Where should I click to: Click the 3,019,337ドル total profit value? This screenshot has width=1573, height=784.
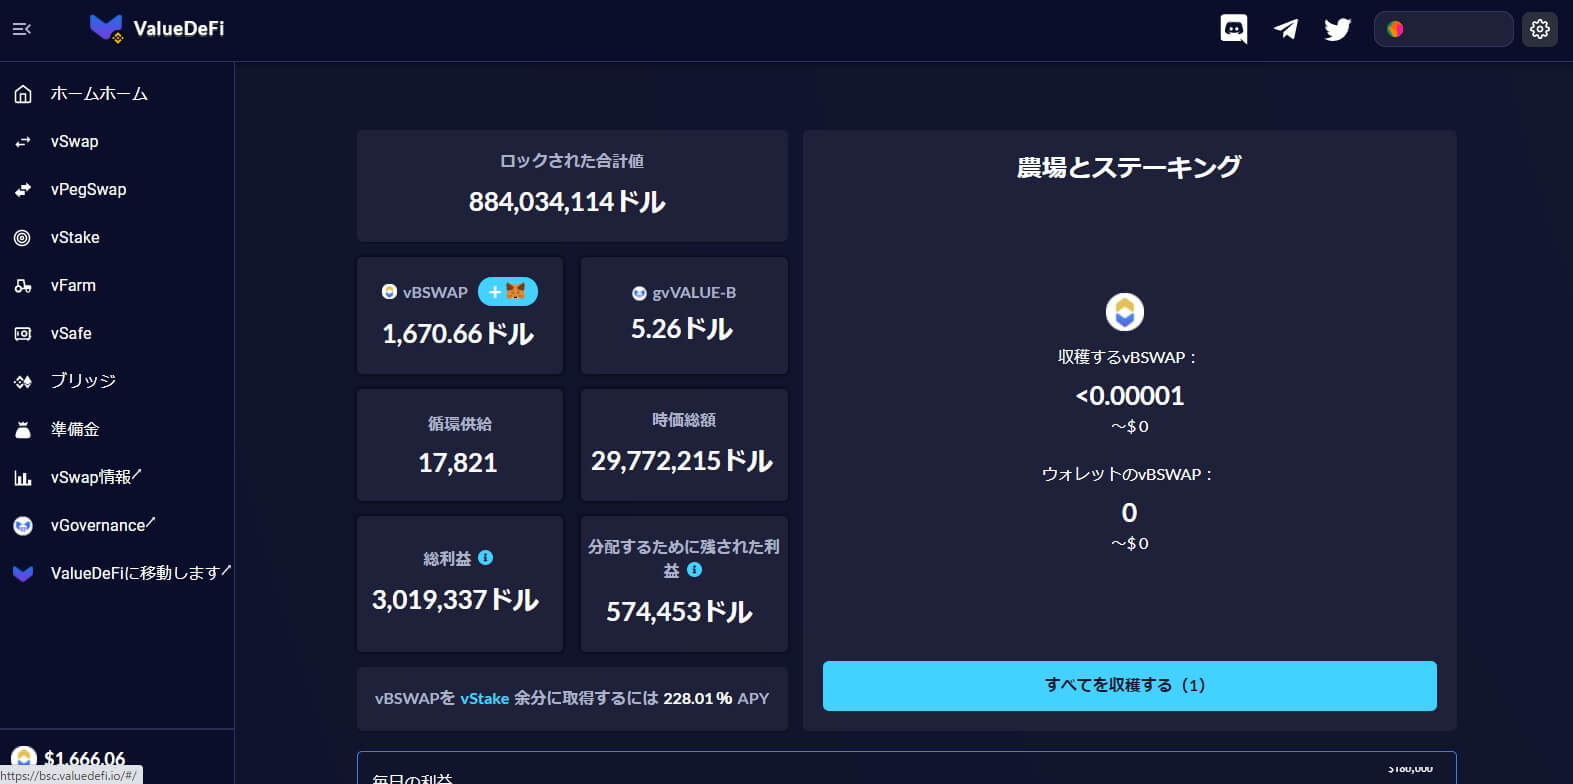click(456, 600)
